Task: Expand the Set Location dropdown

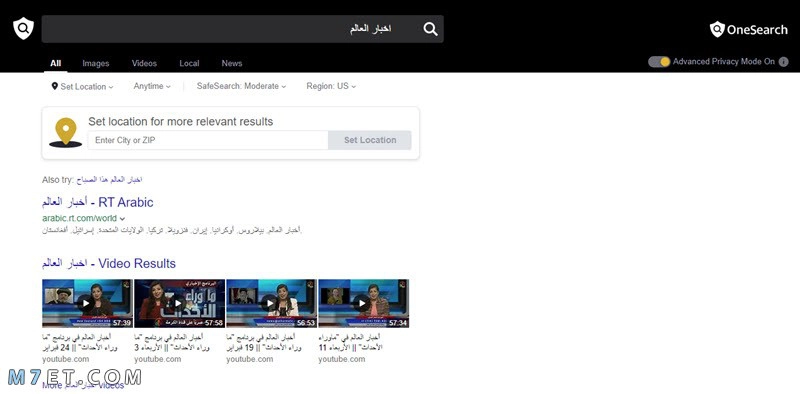Action: (x=83, y=87)
